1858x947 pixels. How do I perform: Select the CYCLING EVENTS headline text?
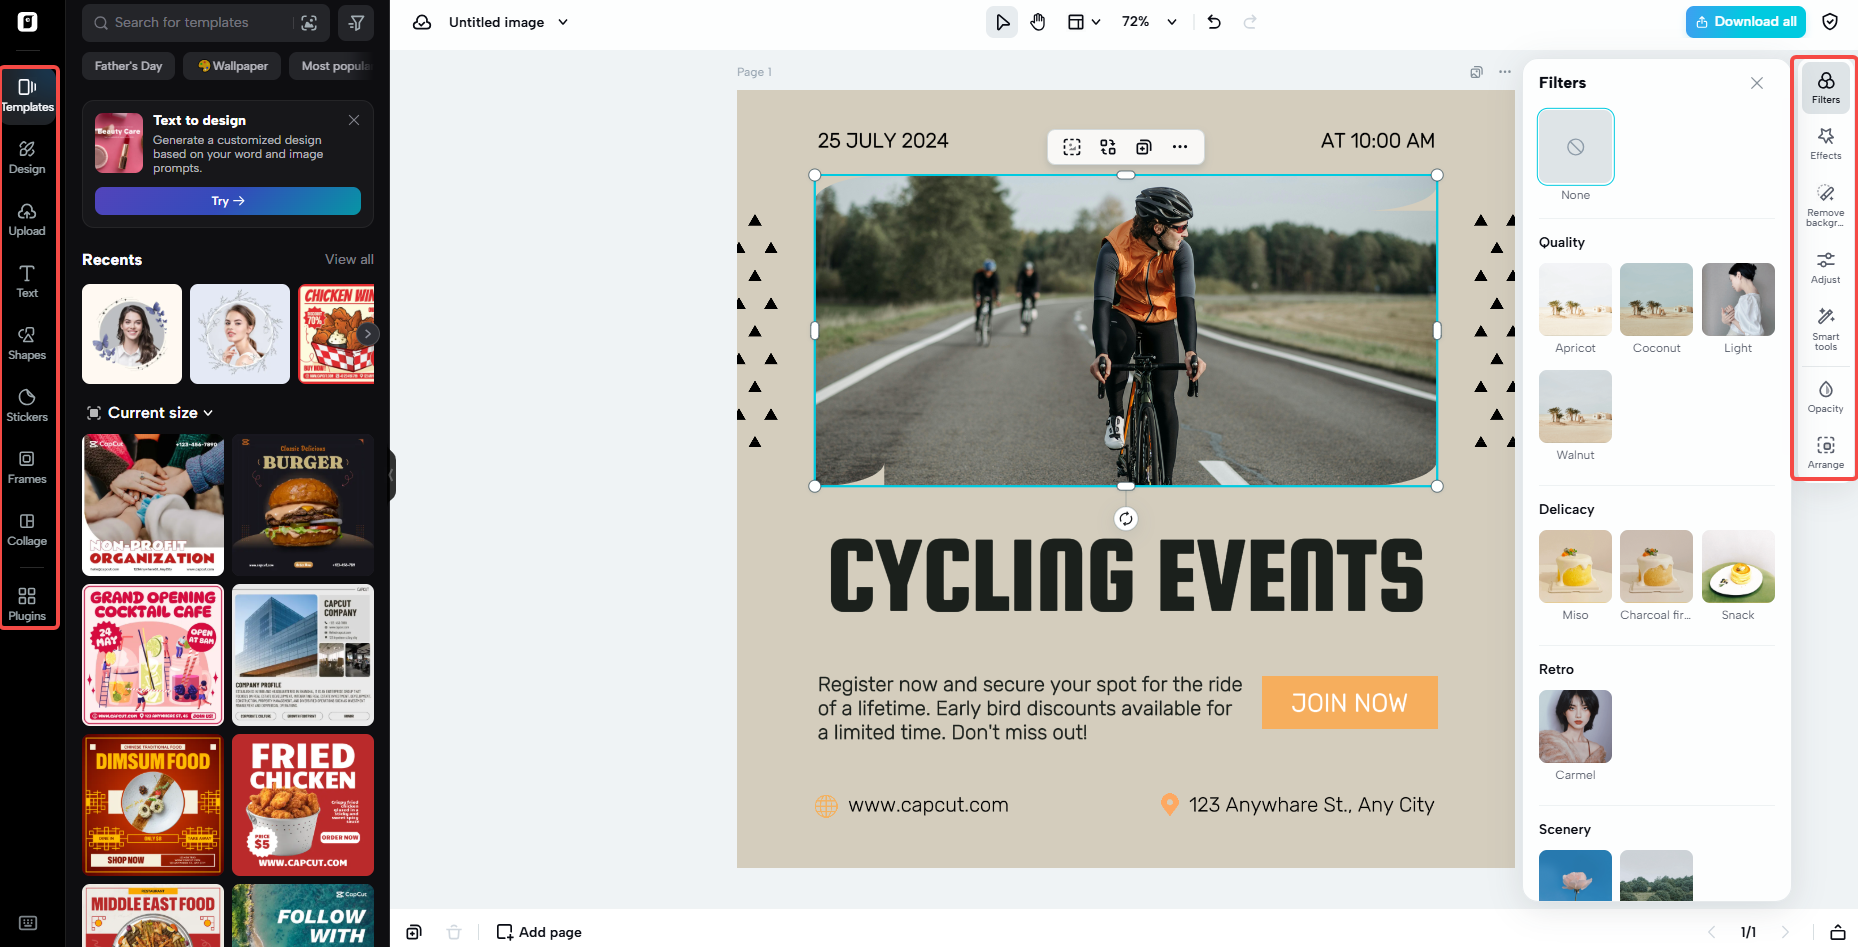click(x=1126, y=575)
